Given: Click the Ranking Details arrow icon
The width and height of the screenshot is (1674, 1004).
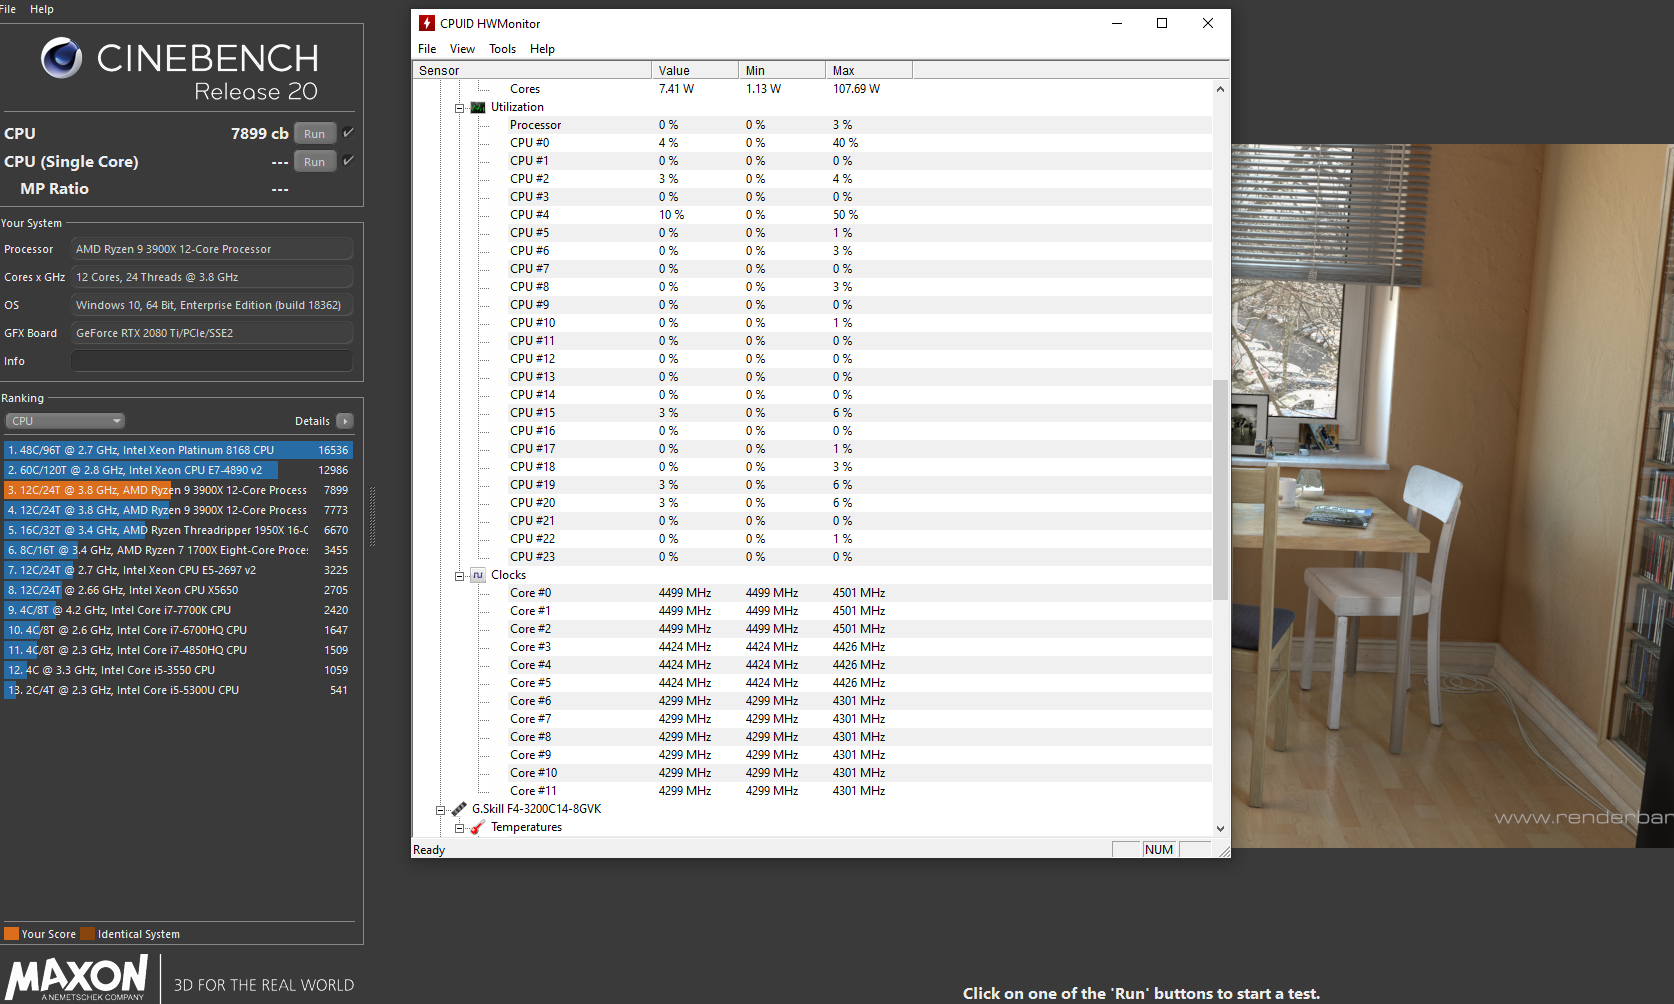Looking at the screenshot, I should [345, 421].
